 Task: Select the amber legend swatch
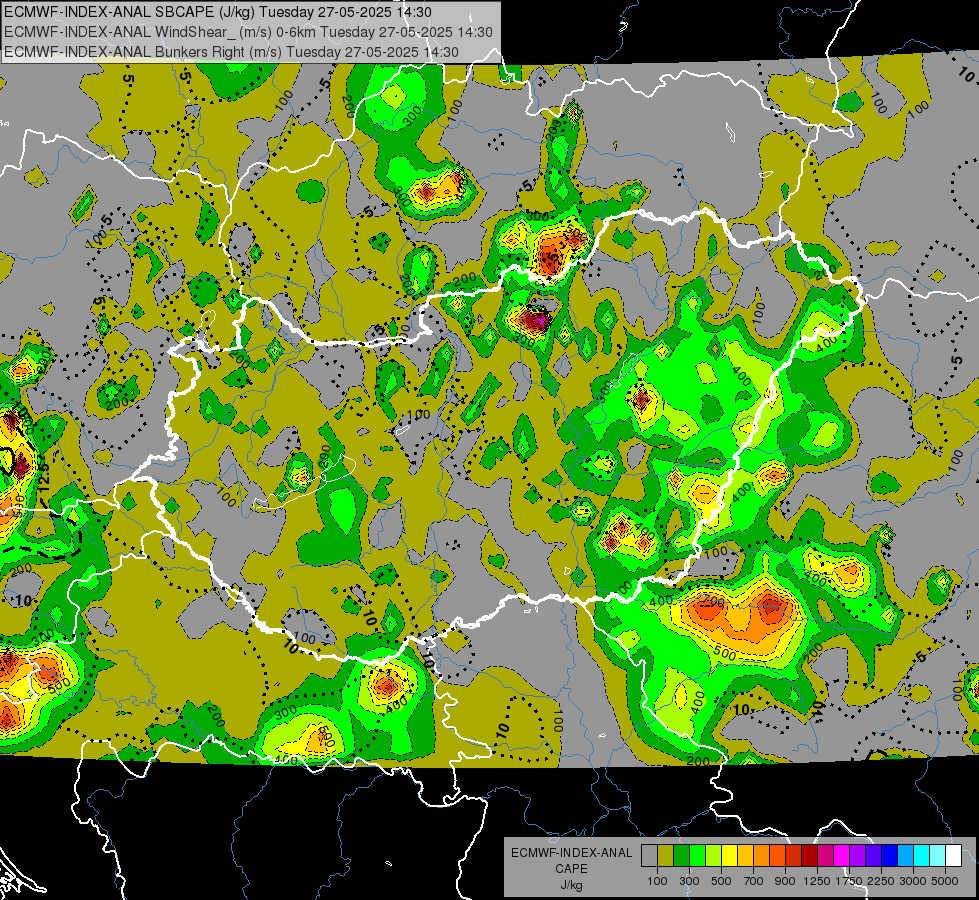pyautogui.click(x=745, y=856)
